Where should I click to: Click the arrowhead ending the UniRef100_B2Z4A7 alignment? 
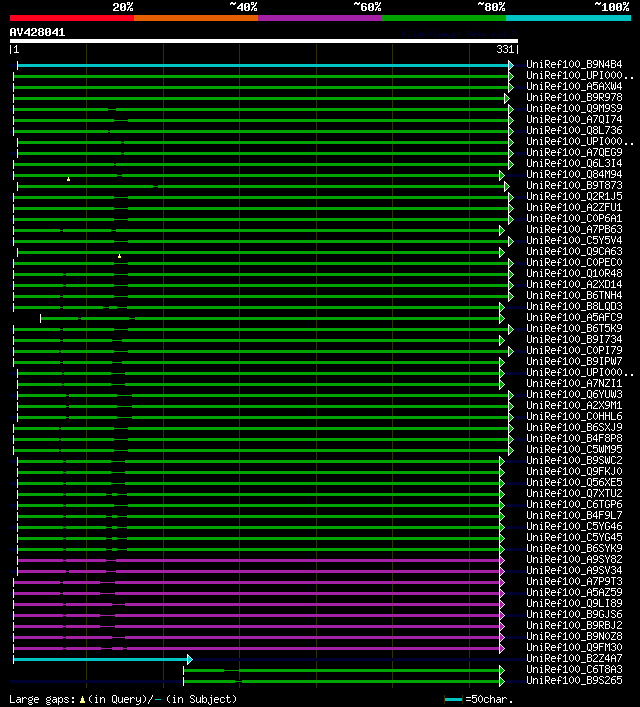190,660
